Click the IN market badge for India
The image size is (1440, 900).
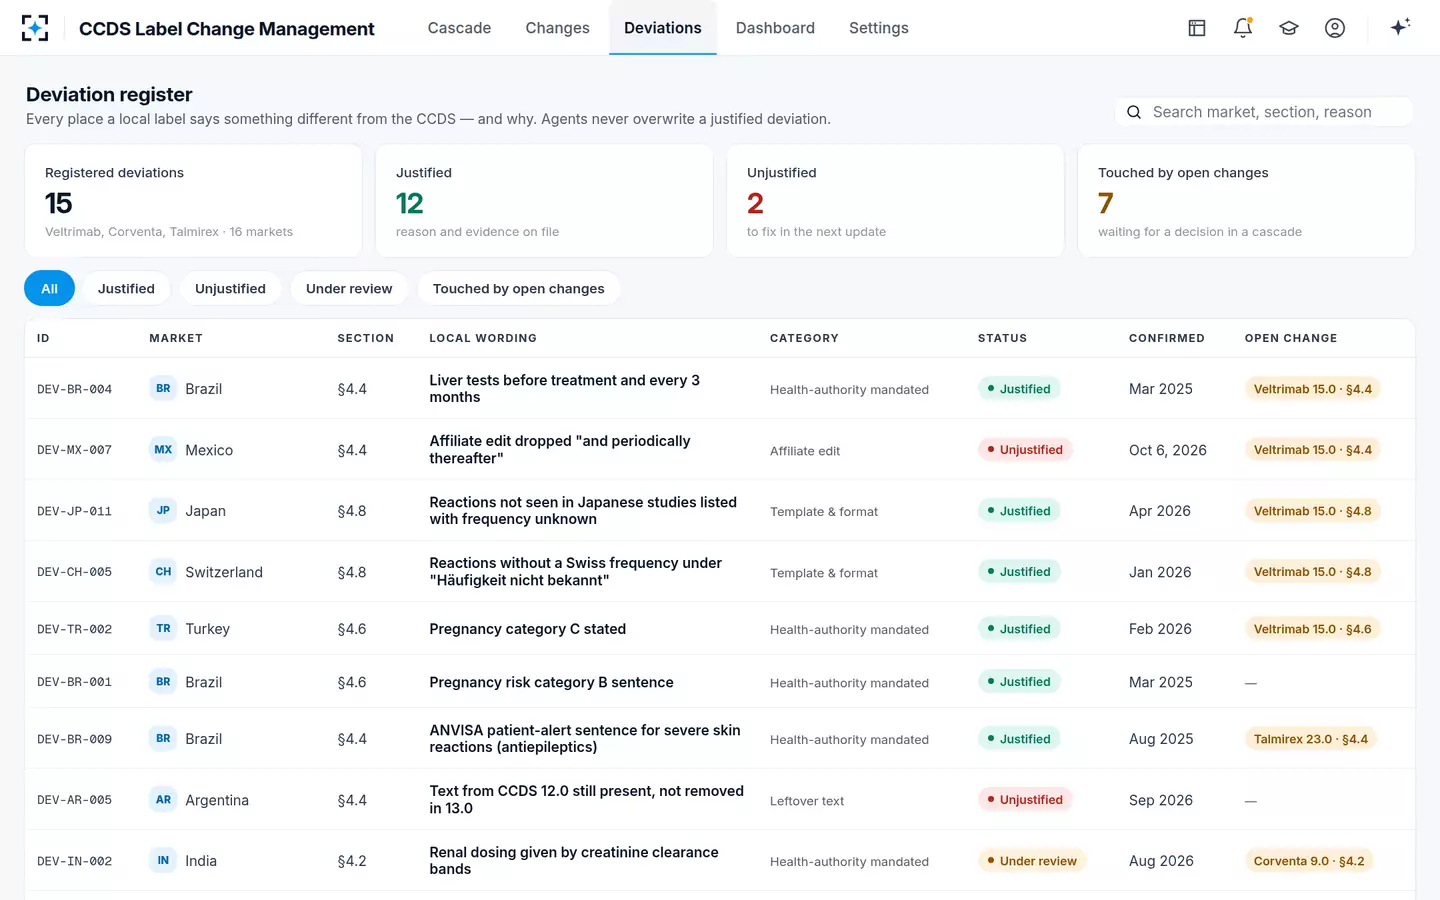(163, 861)
